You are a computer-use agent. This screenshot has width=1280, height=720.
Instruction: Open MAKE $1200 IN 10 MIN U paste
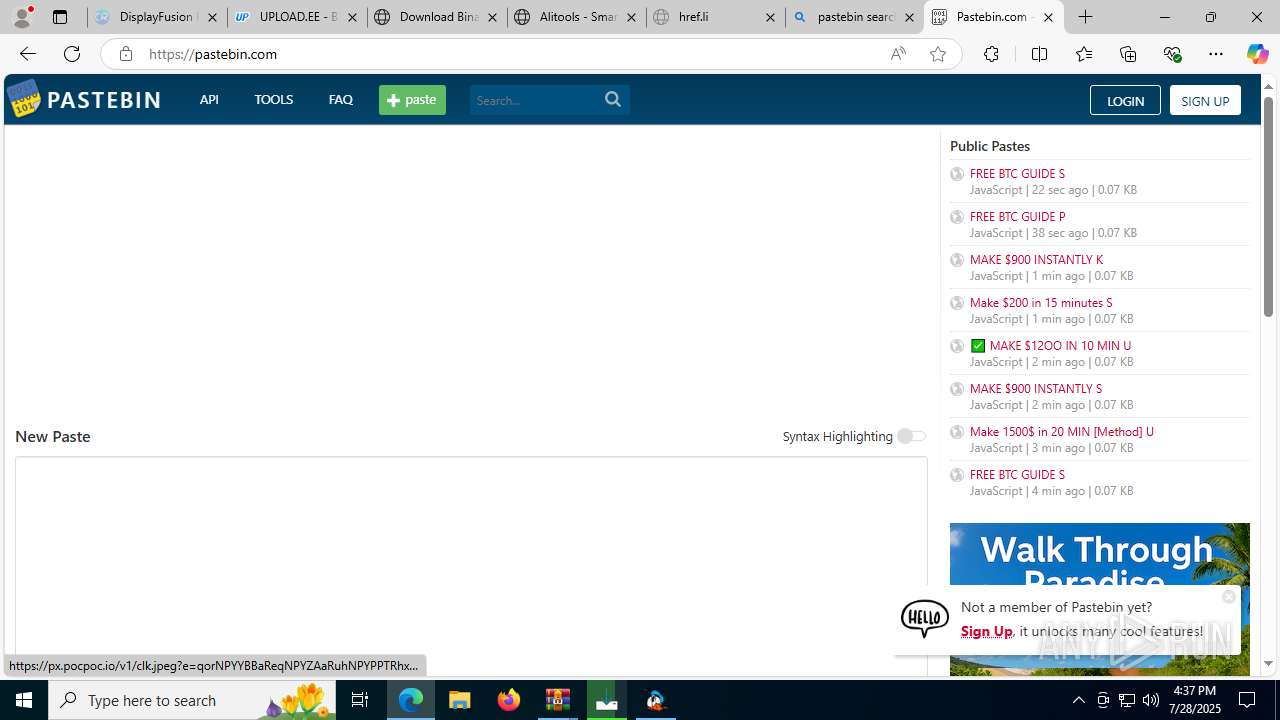pyautogui.click(x=1060, y=345)
